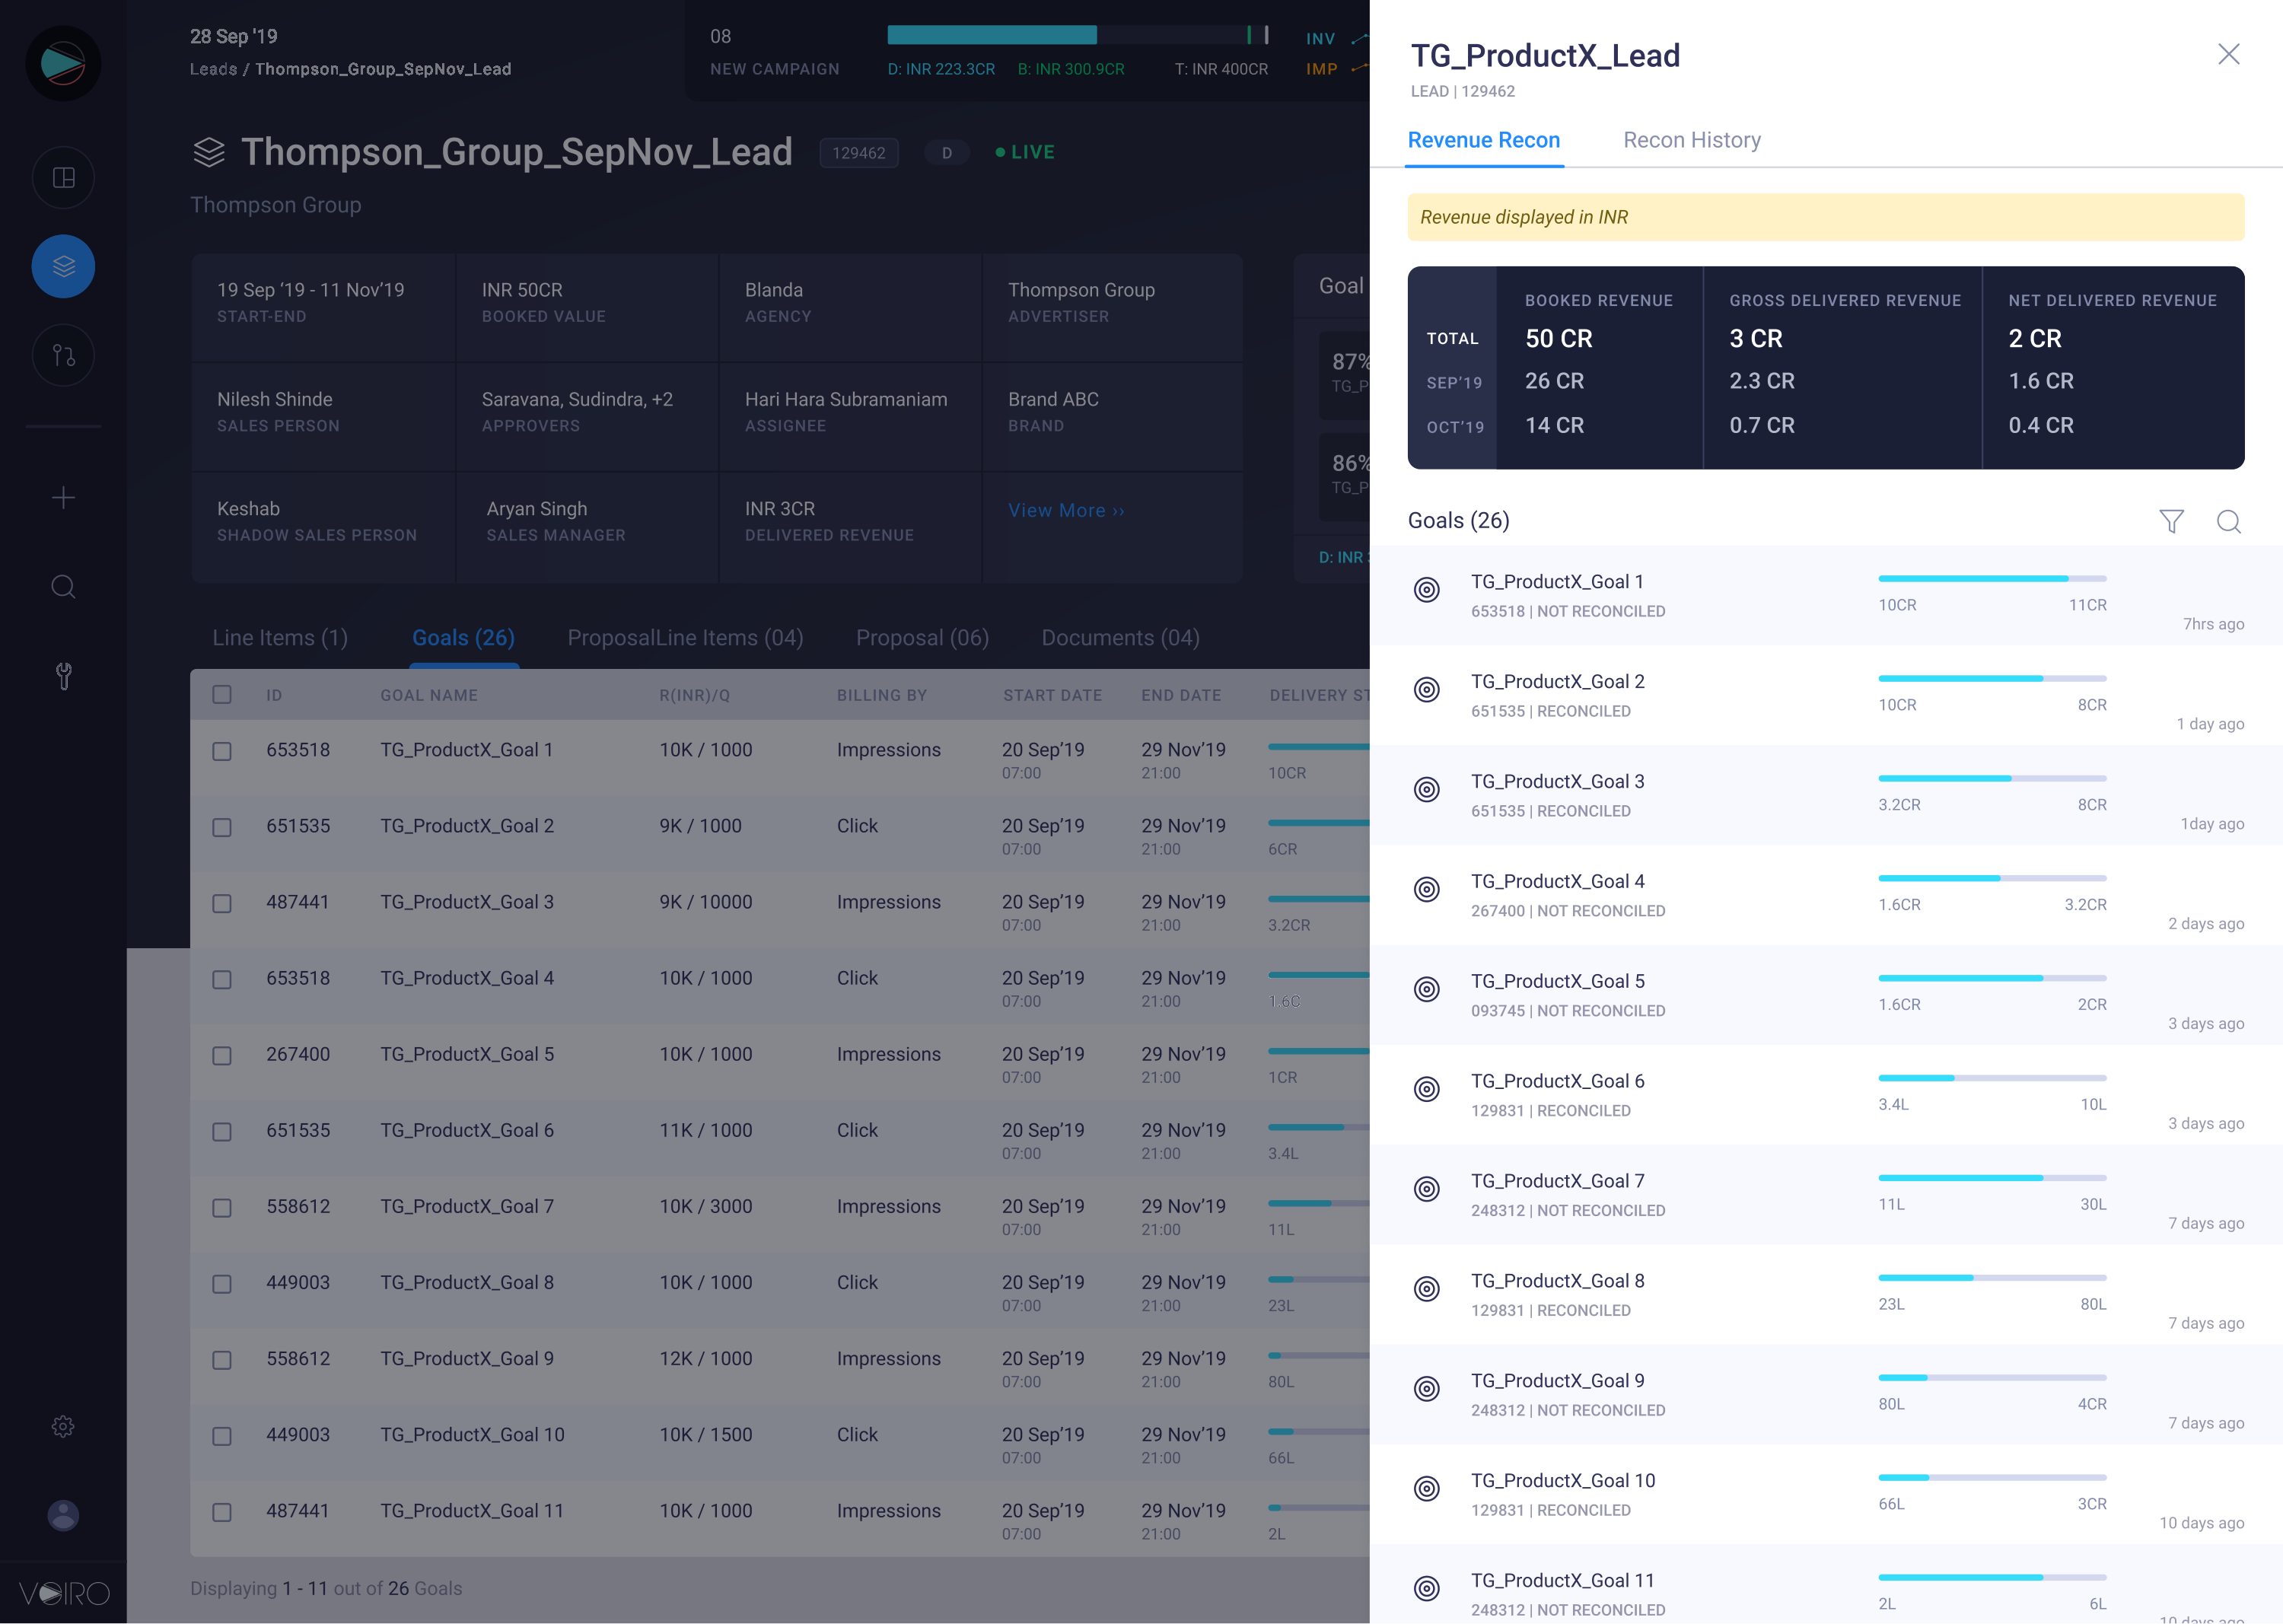Open the wrench tools icon in sidebar
The height and width of the screenshot is (1624, 2283).
click(63, 676)
